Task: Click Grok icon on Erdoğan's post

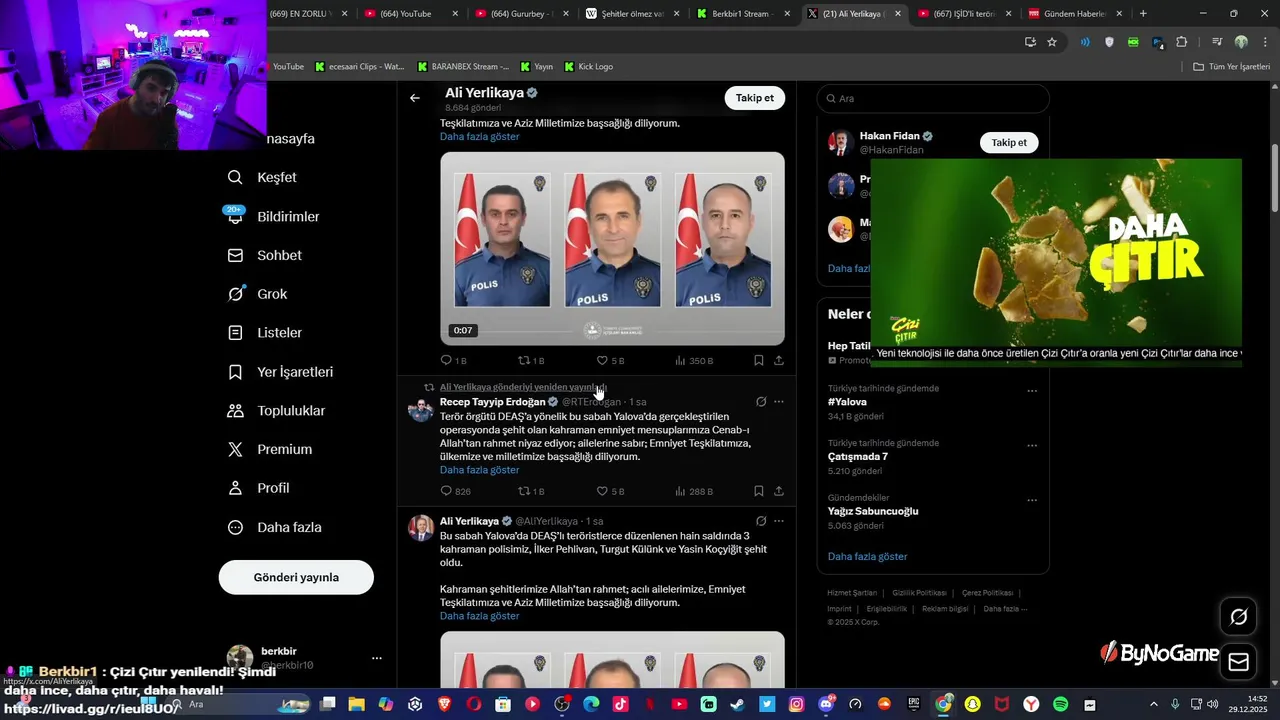Action: [761, 401]
